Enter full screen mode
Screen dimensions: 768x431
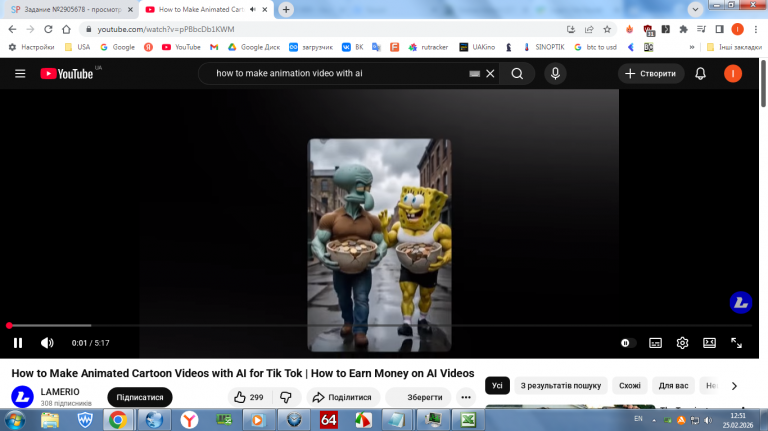click(x=736, y=343)
